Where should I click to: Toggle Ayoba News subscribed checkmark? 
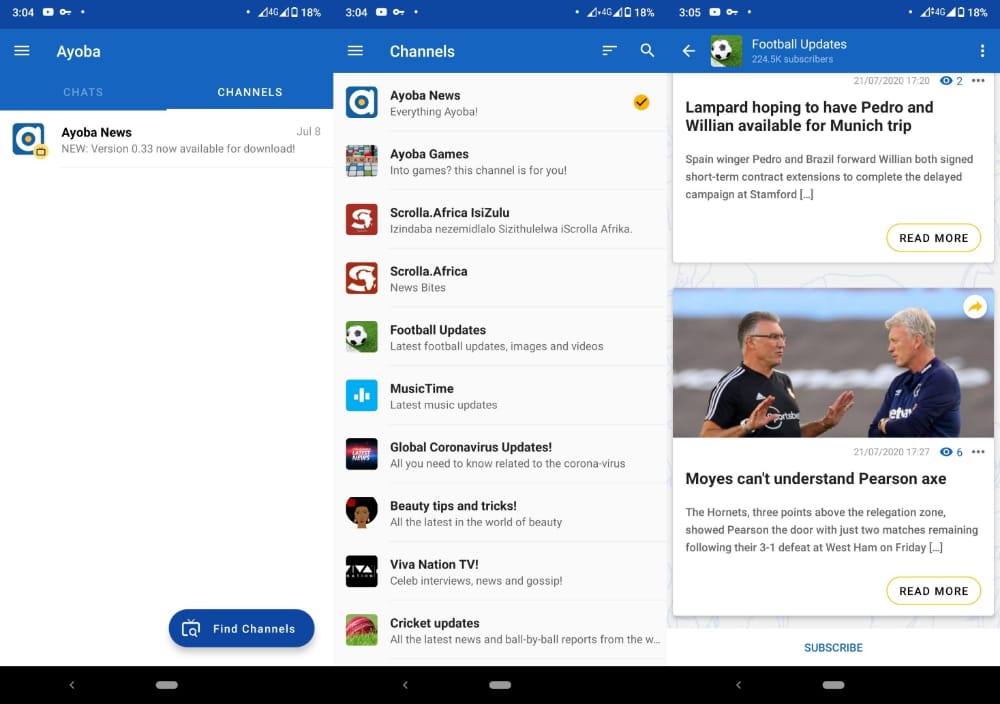pyautogui.click(x=642, y=102)
